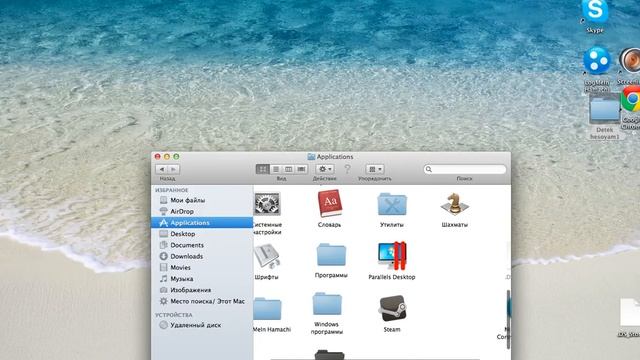
Task: Click the Applications window title
Action: point(335,156)
